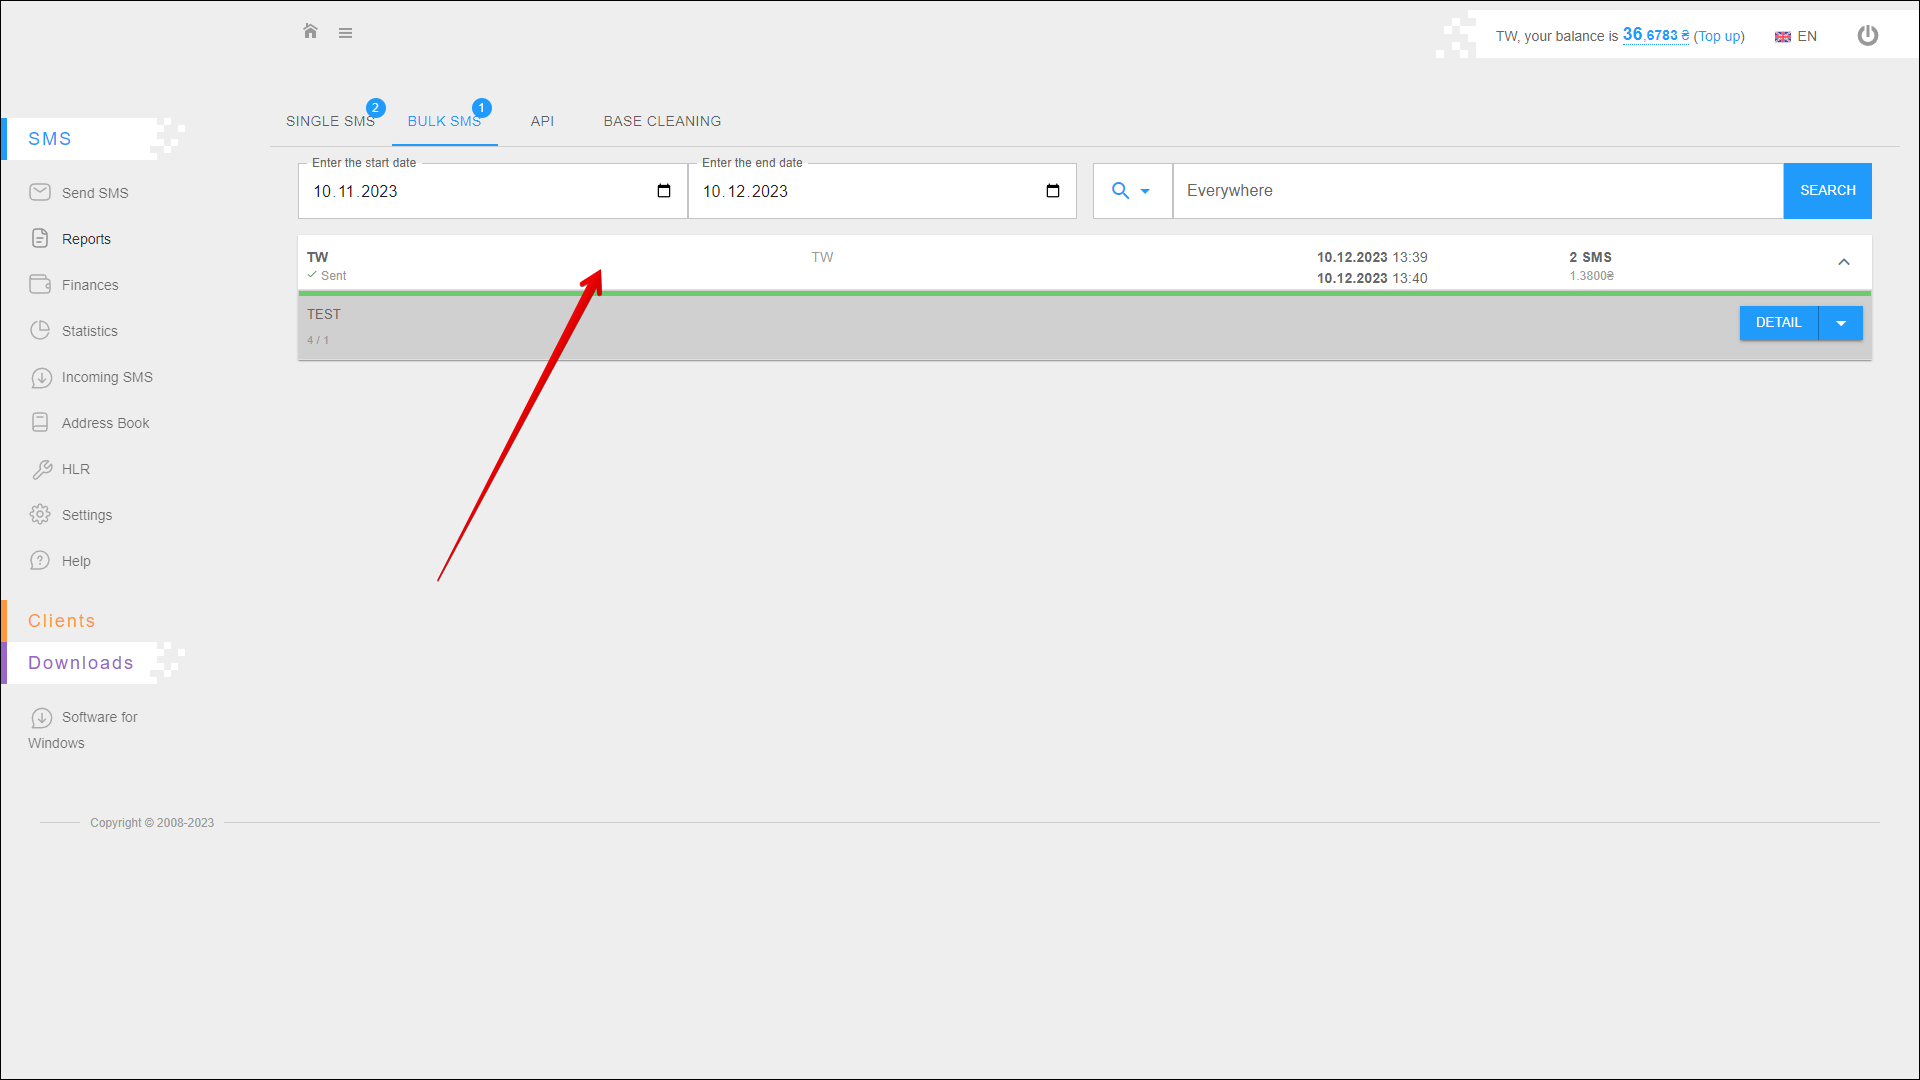This screenshot has height=1080, width=1920.
Task: Switch language using EN flag selector
Action: click(x=1796, y=37)
